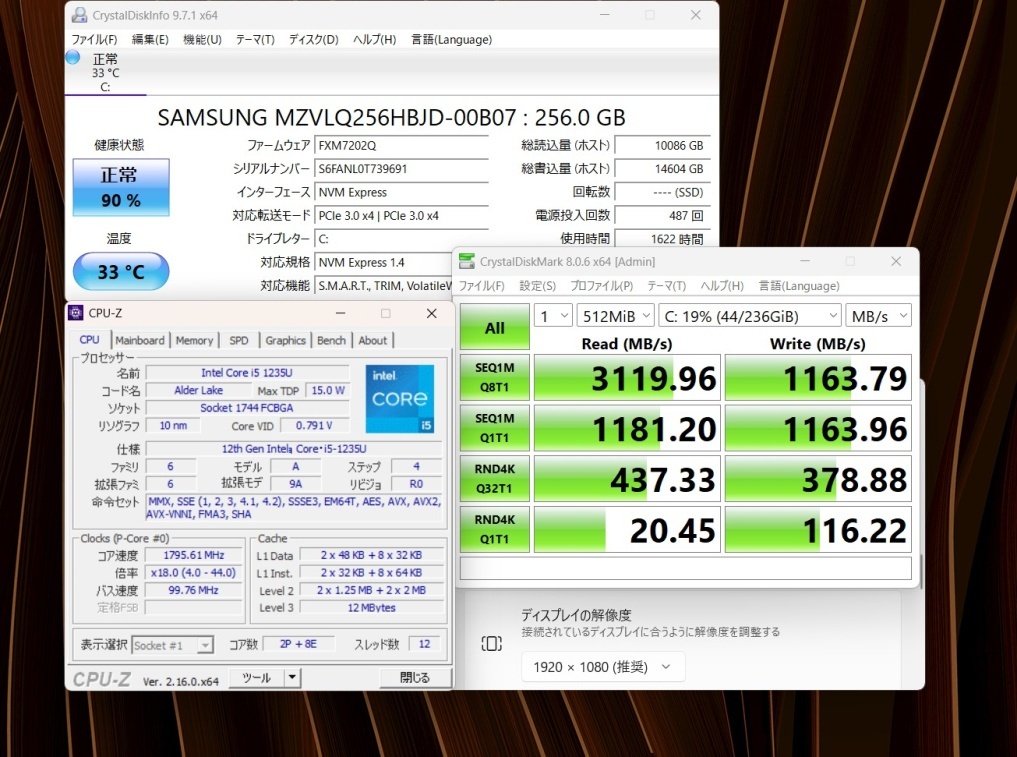Run the RND4K Q1T1 benchmark test
This screenshot has width=1017, height=757.
click(495, 529)
